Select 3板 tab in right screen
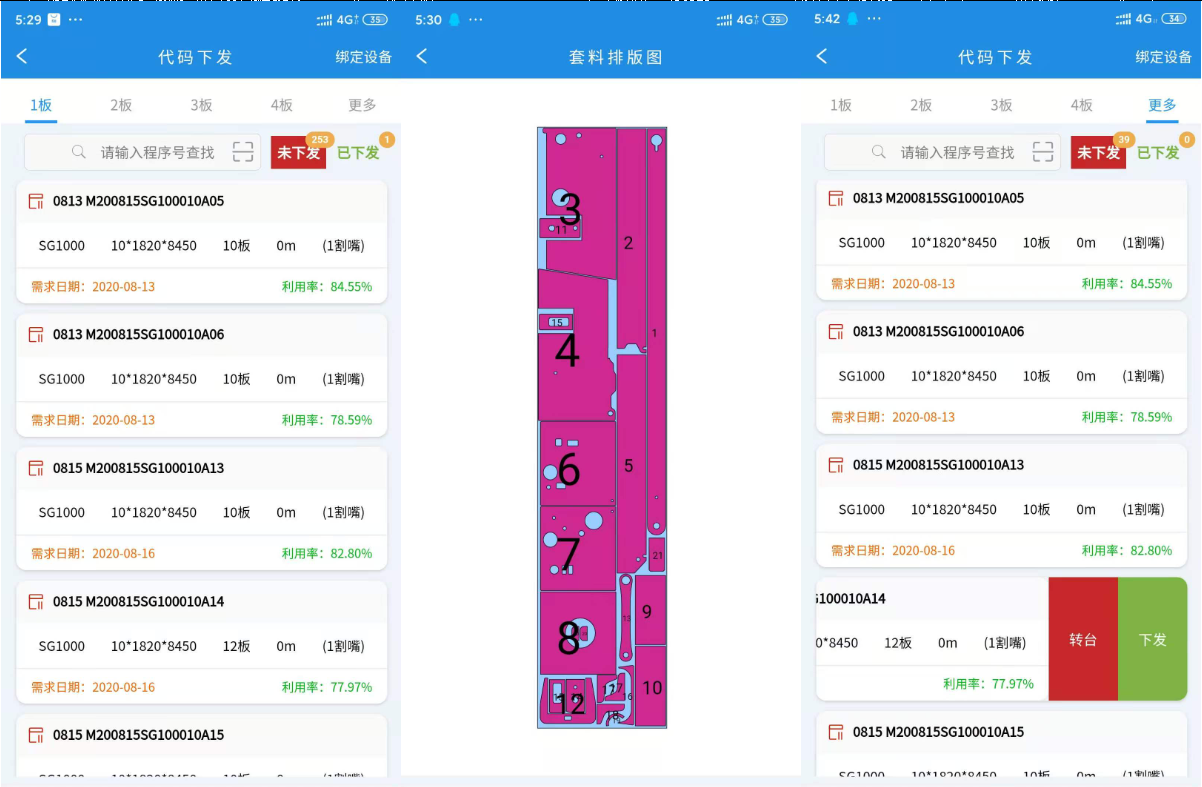This screenshot has height=787, width=1202. (x=1001, y=105)
